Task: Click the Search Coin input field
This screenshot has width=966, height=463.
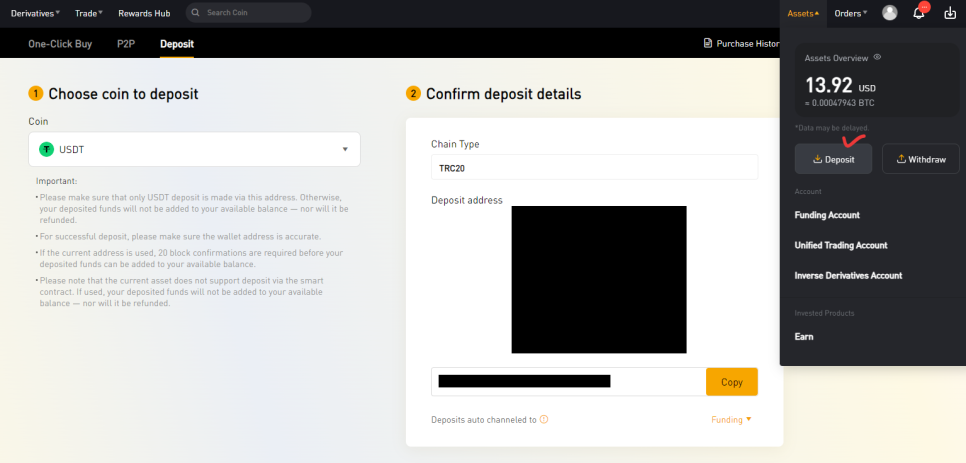Action: (x=248, y=12)
